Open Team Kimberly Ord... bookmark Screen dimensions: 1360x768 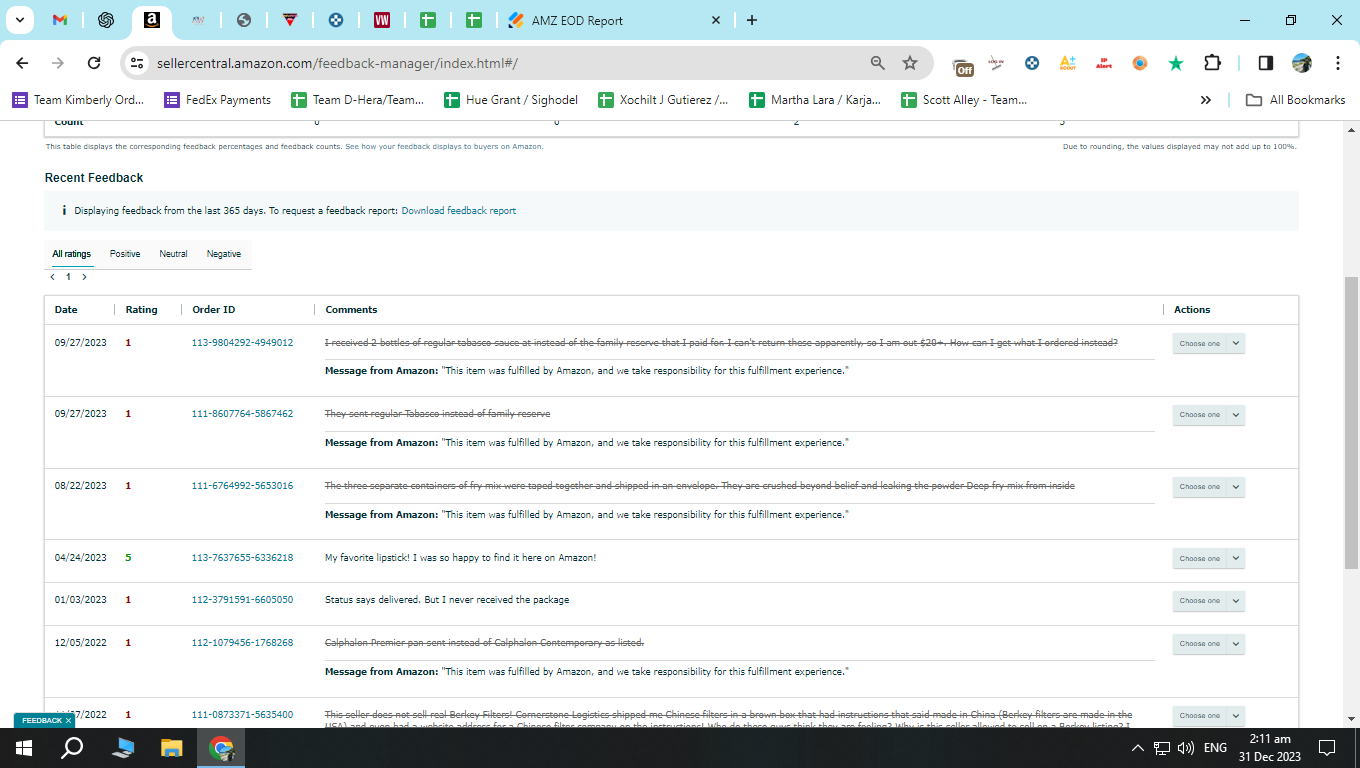78,100
